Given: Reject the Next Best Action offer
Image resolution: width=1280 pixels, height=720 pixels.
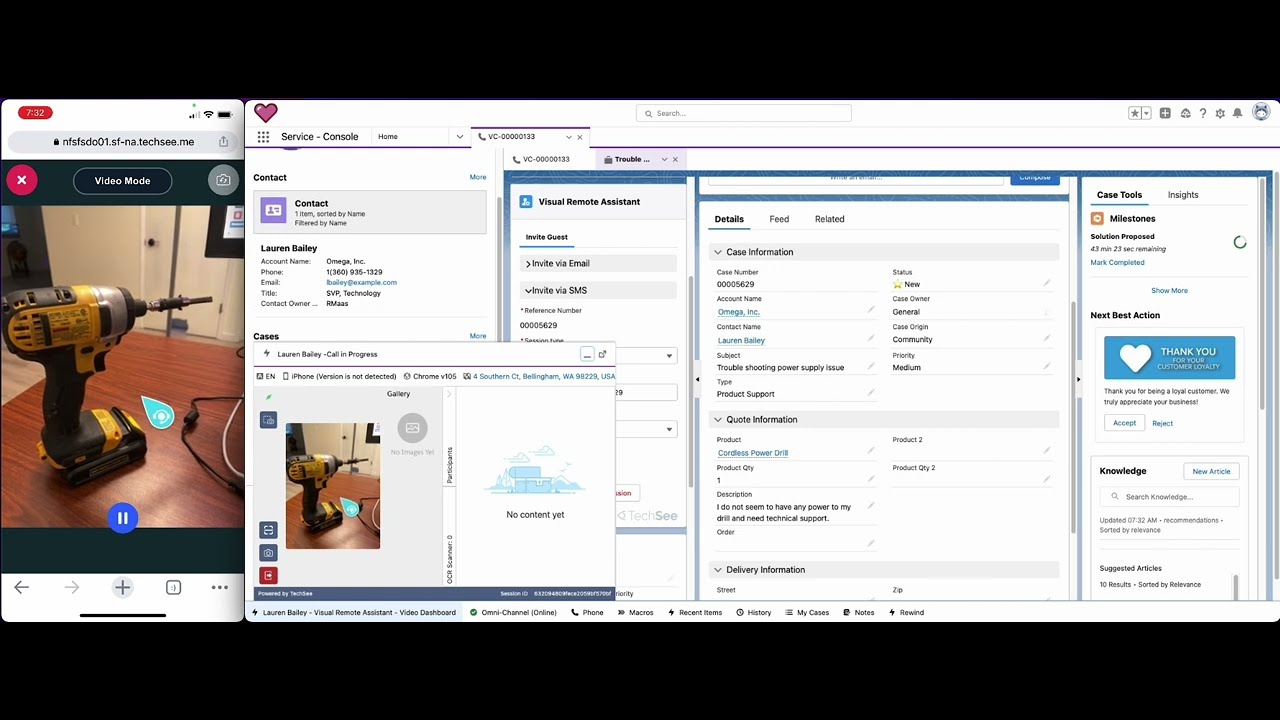Looking at the screenshot, I should pos(1162,423).
